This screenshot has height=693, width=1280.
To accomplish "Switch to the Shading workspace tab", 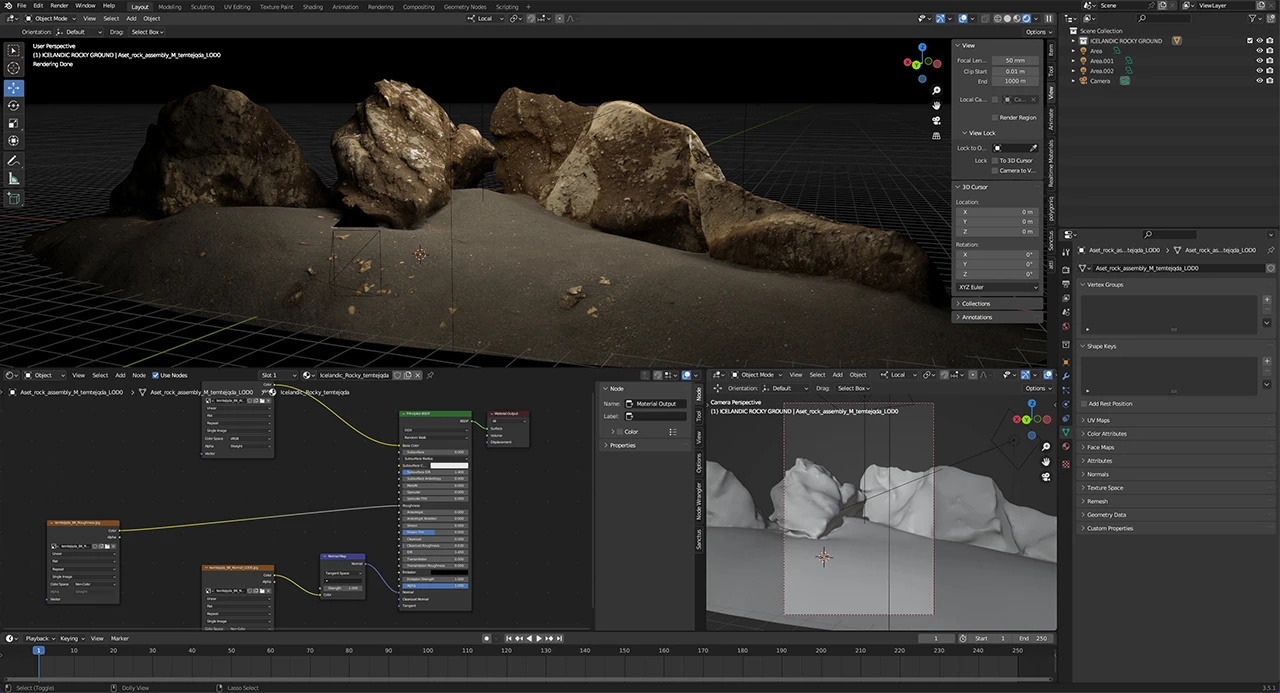I will click(x=312, y=6).
